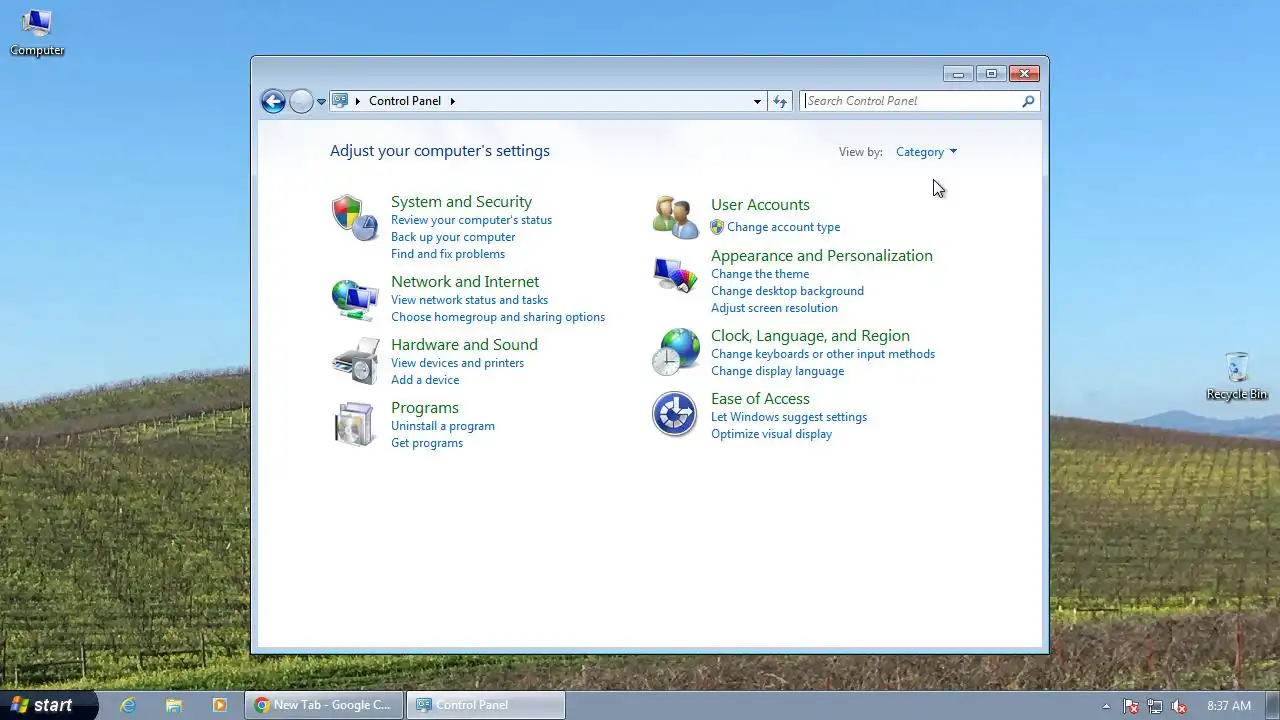Screen dimensions: 1280x720
Task: Launch Windows Media Player from taskbar
Action: click(x=220, y=705)
